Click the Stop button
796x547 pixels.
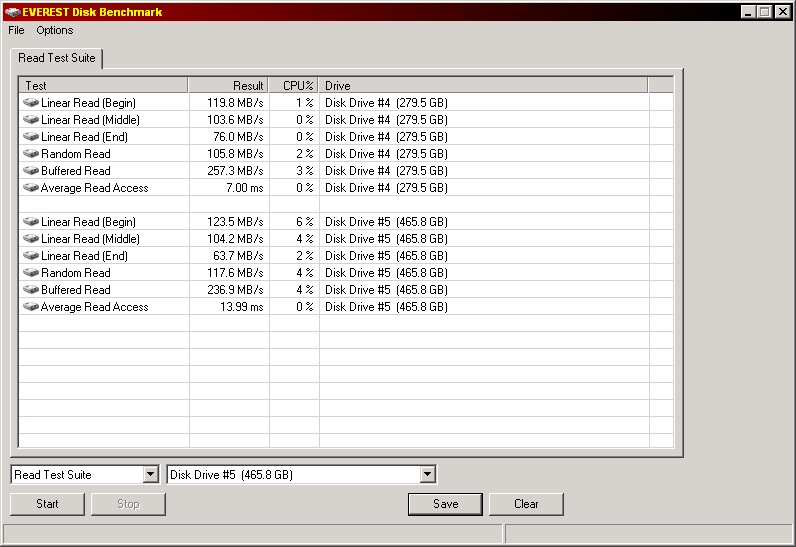[128, 504]
